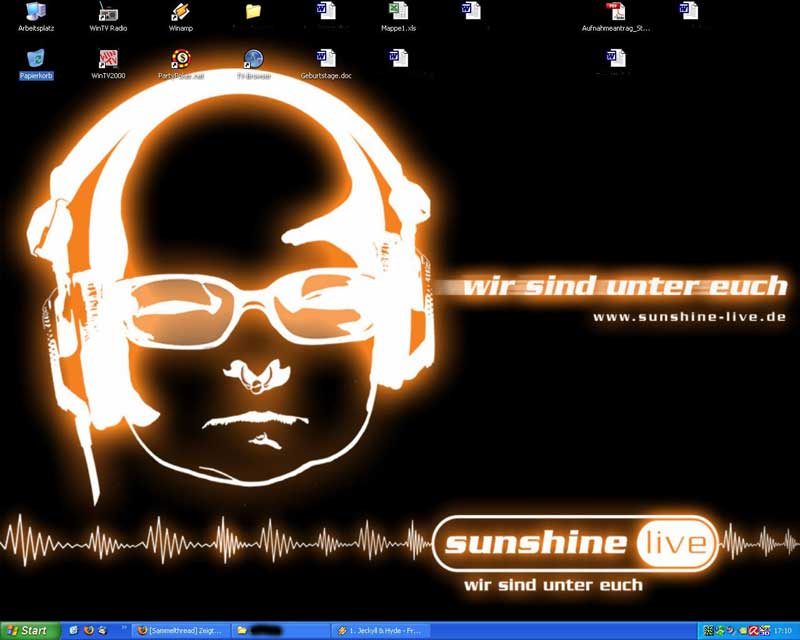Launch Firefox from the quick launch bar
Viewport: 800px width, 640px height.
click(89, 630)
